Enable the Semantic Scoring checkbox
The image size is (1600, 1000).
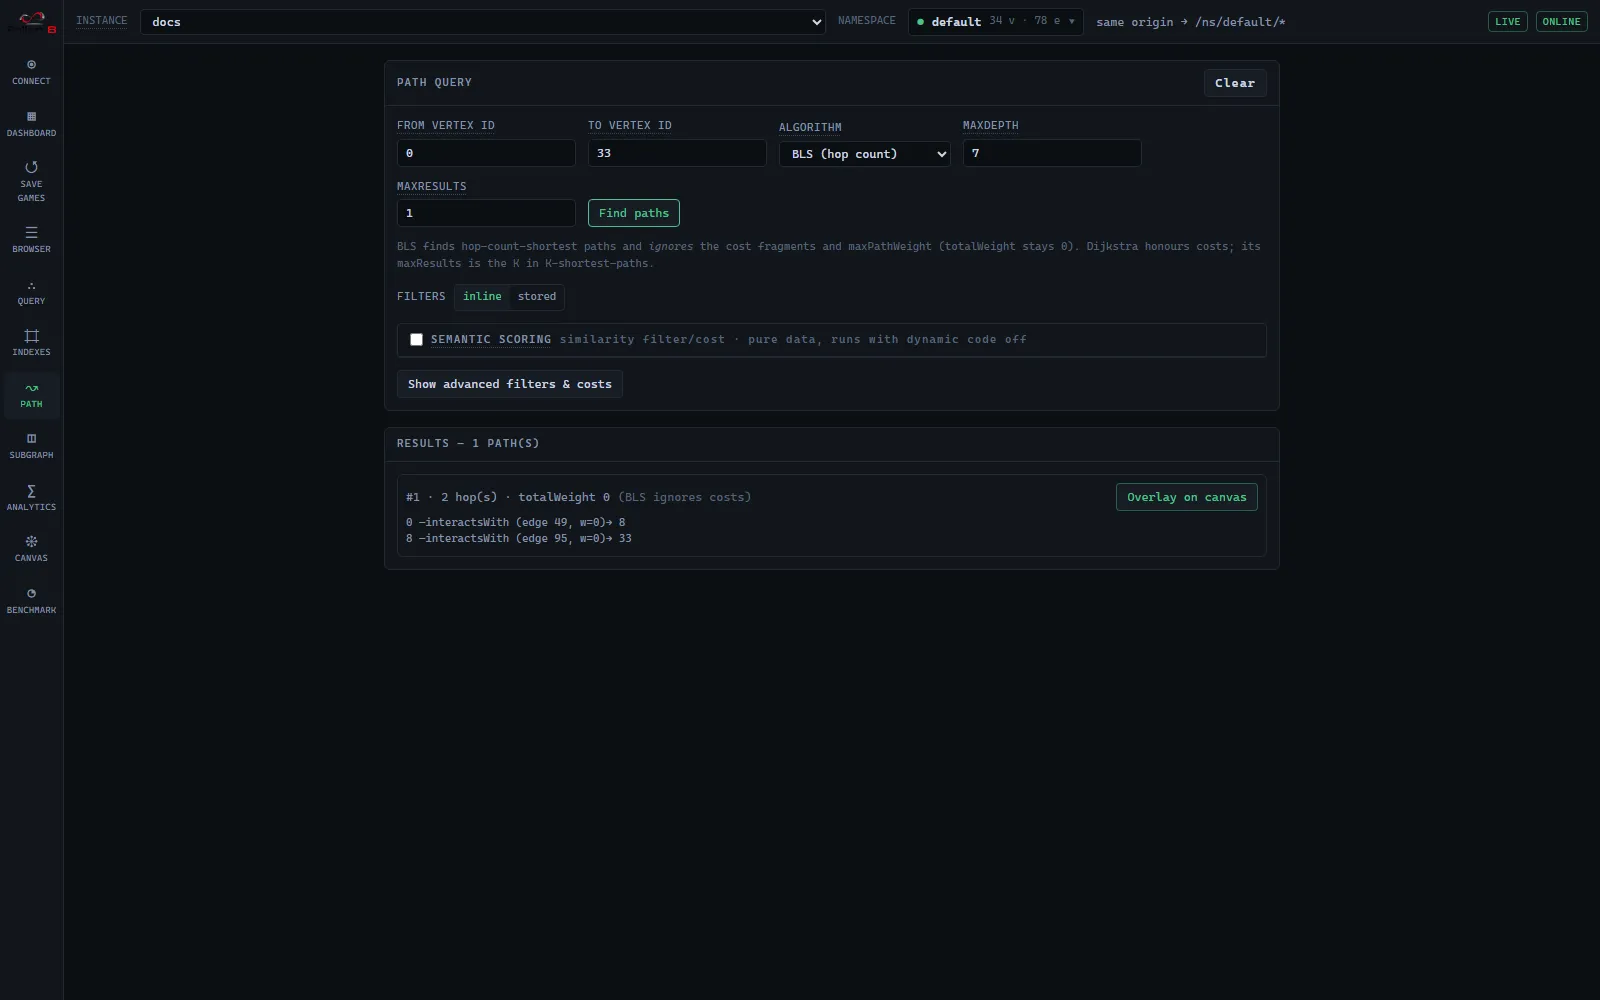tap(416, 340)
